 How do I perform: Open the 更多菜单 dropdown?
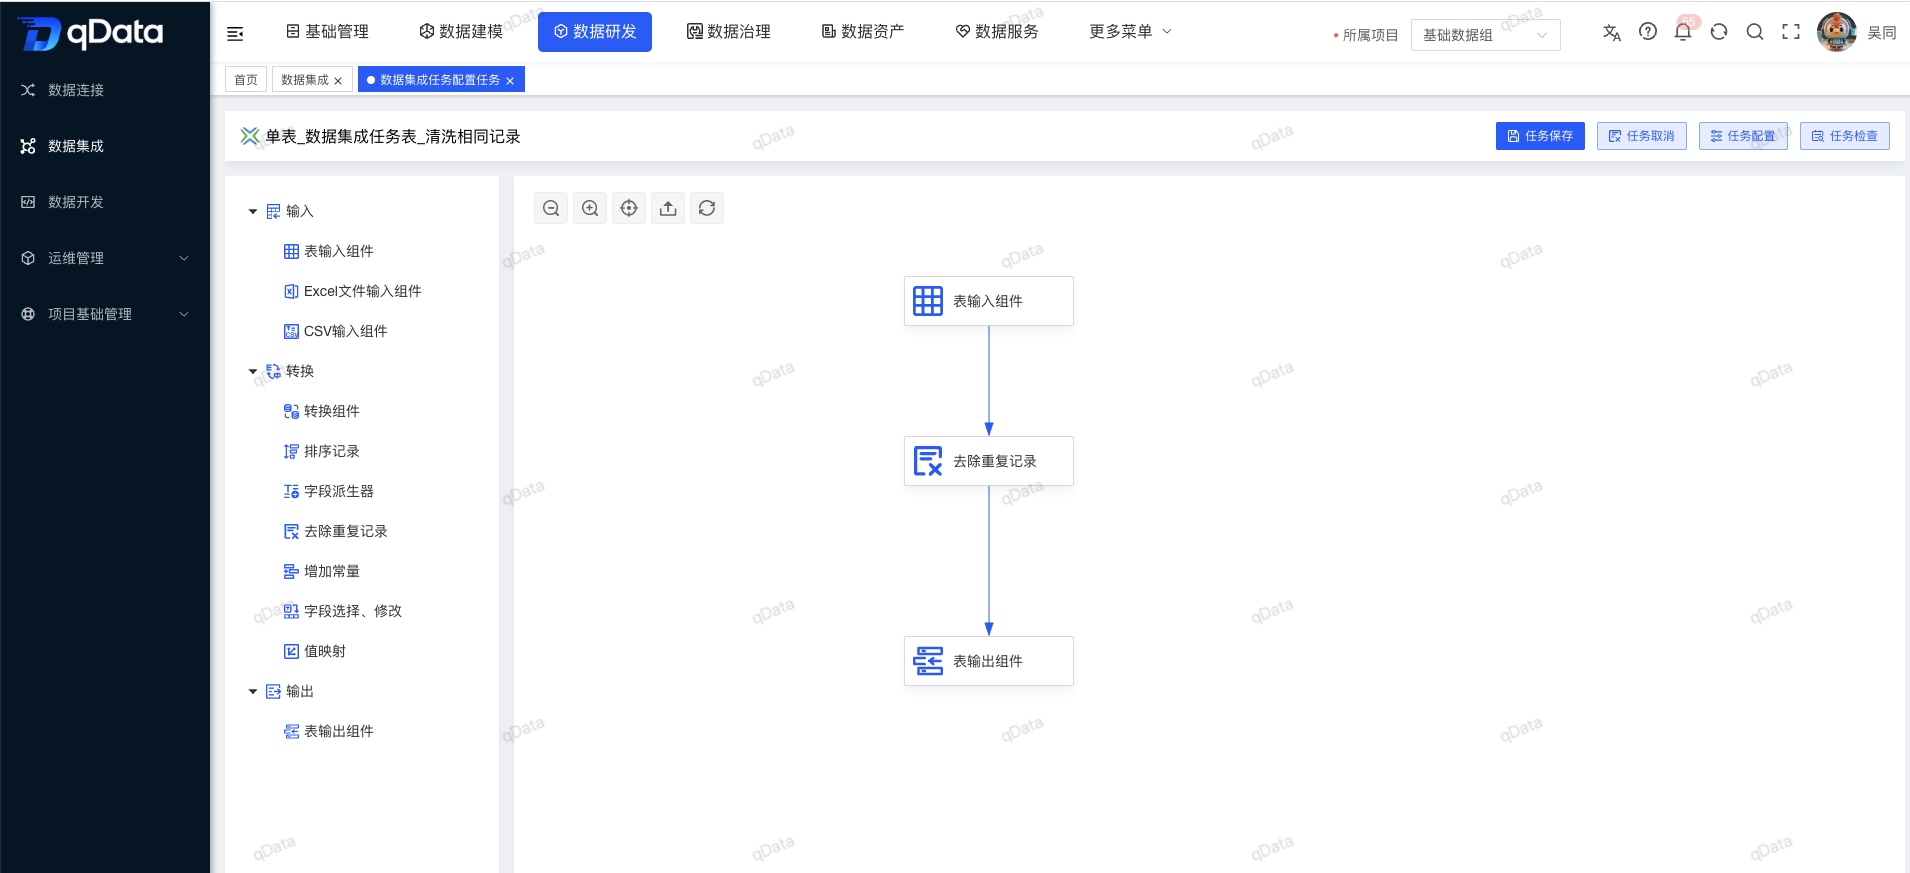pyautogui.click(x=1130, y=32)
